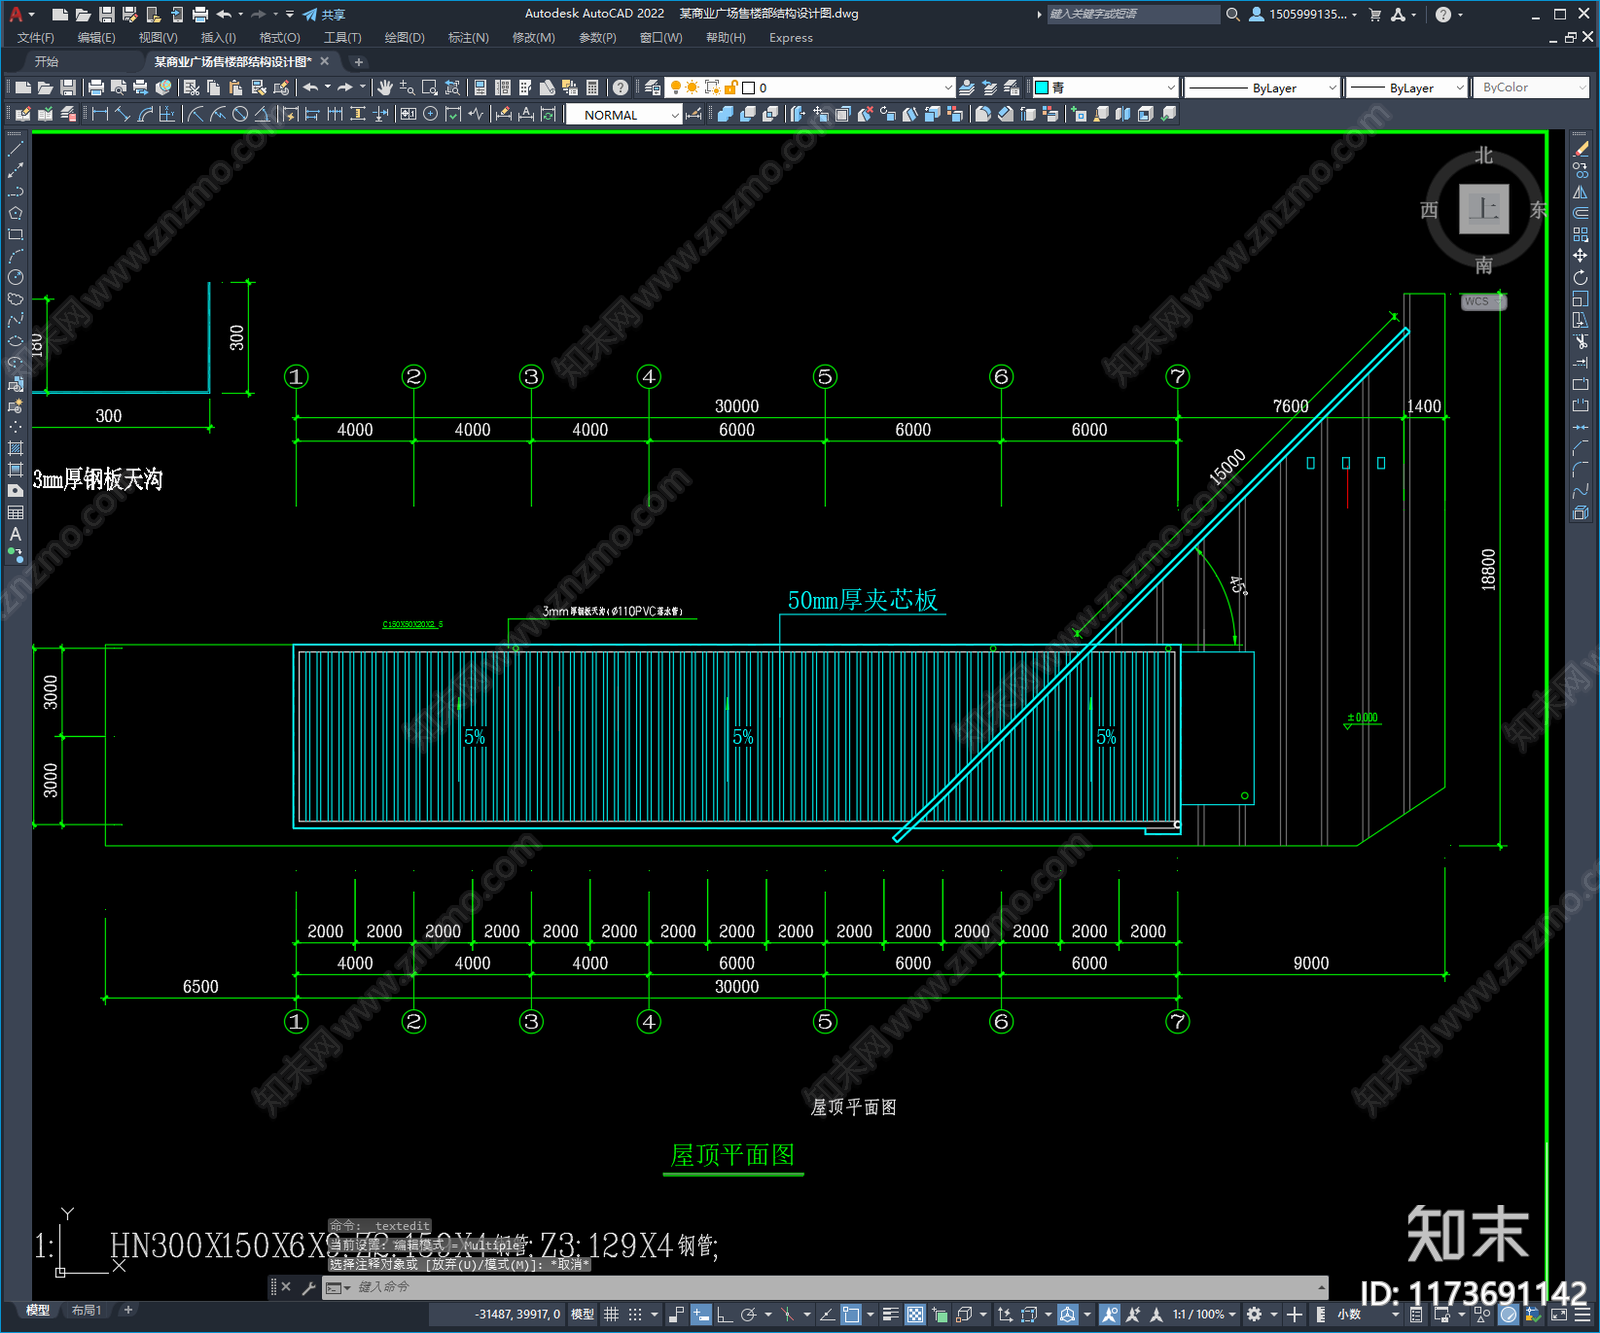Open the 标注(N) menu
1600x1333 pixels.
(468, 38)
